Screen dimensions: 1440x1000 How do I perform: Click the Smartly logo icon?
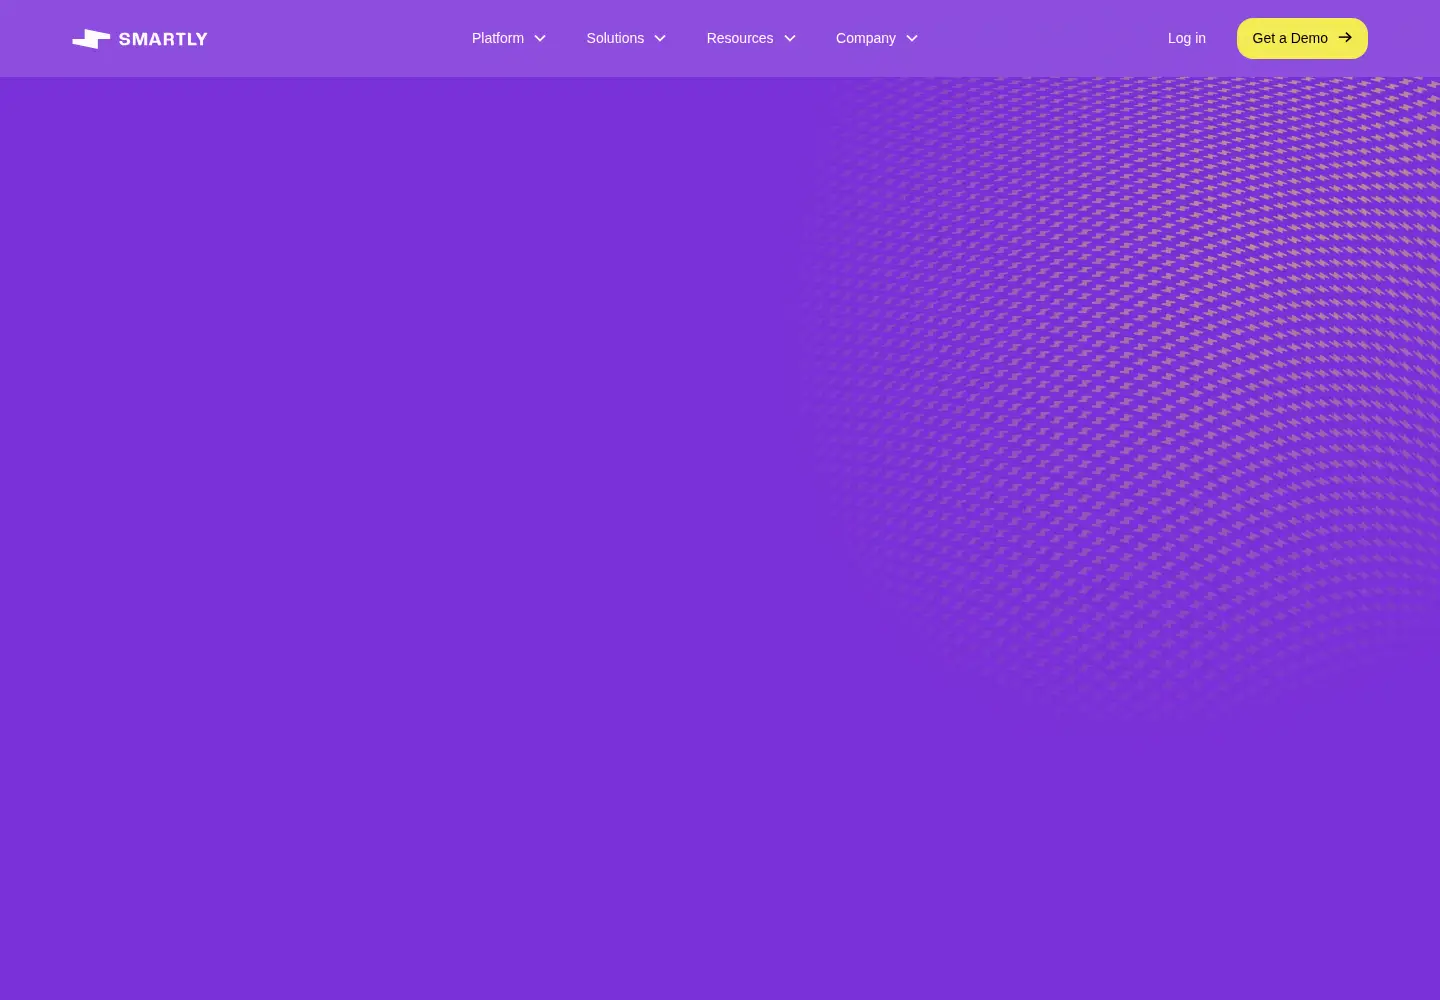pos(91,39)
